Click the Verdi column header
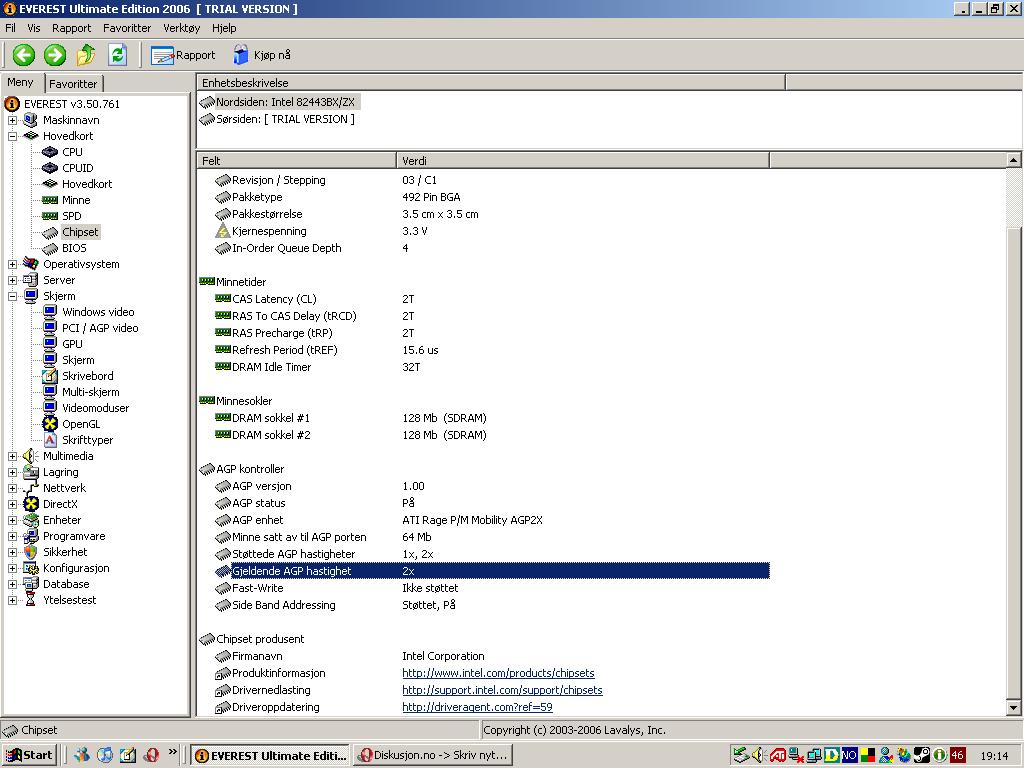 click(583, 161)
